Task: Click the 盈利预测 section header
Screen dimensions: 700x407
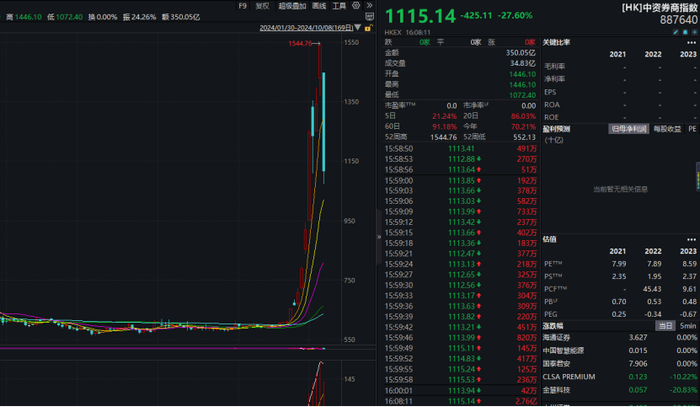Action: [x=556, y=129]
